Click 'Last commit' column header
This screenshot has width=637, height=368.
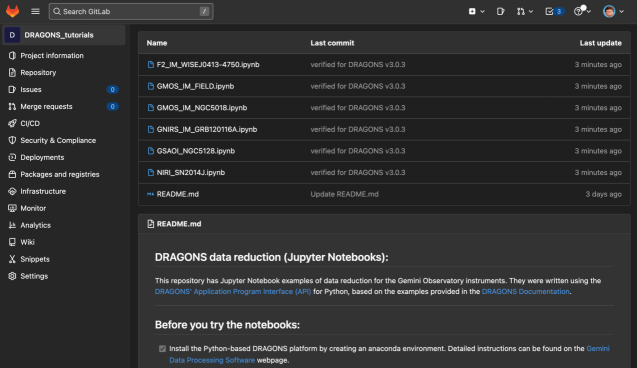point(332,43)
